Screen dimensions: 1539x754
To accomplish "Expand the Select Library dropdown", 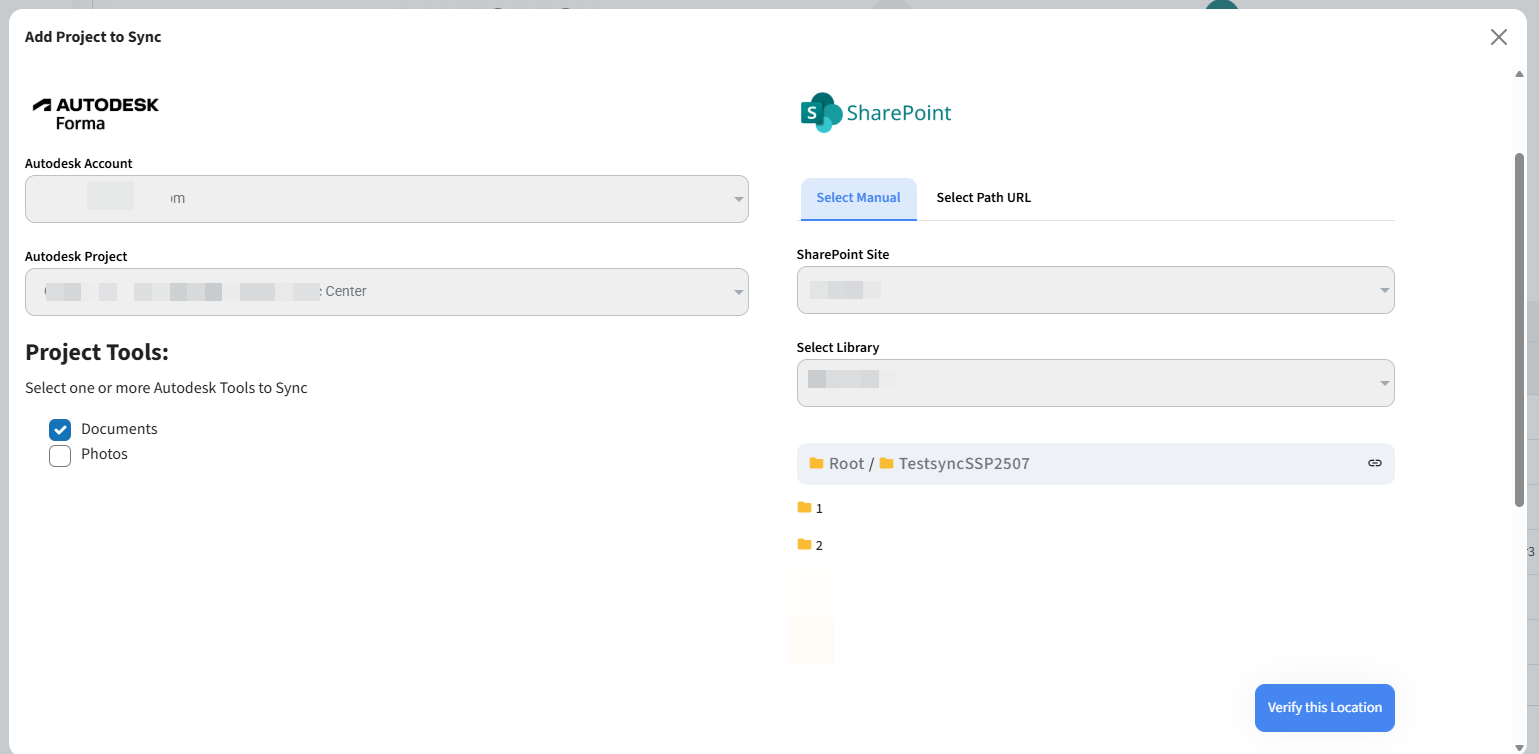I will pyautogui.click(x=1095, y=383).
